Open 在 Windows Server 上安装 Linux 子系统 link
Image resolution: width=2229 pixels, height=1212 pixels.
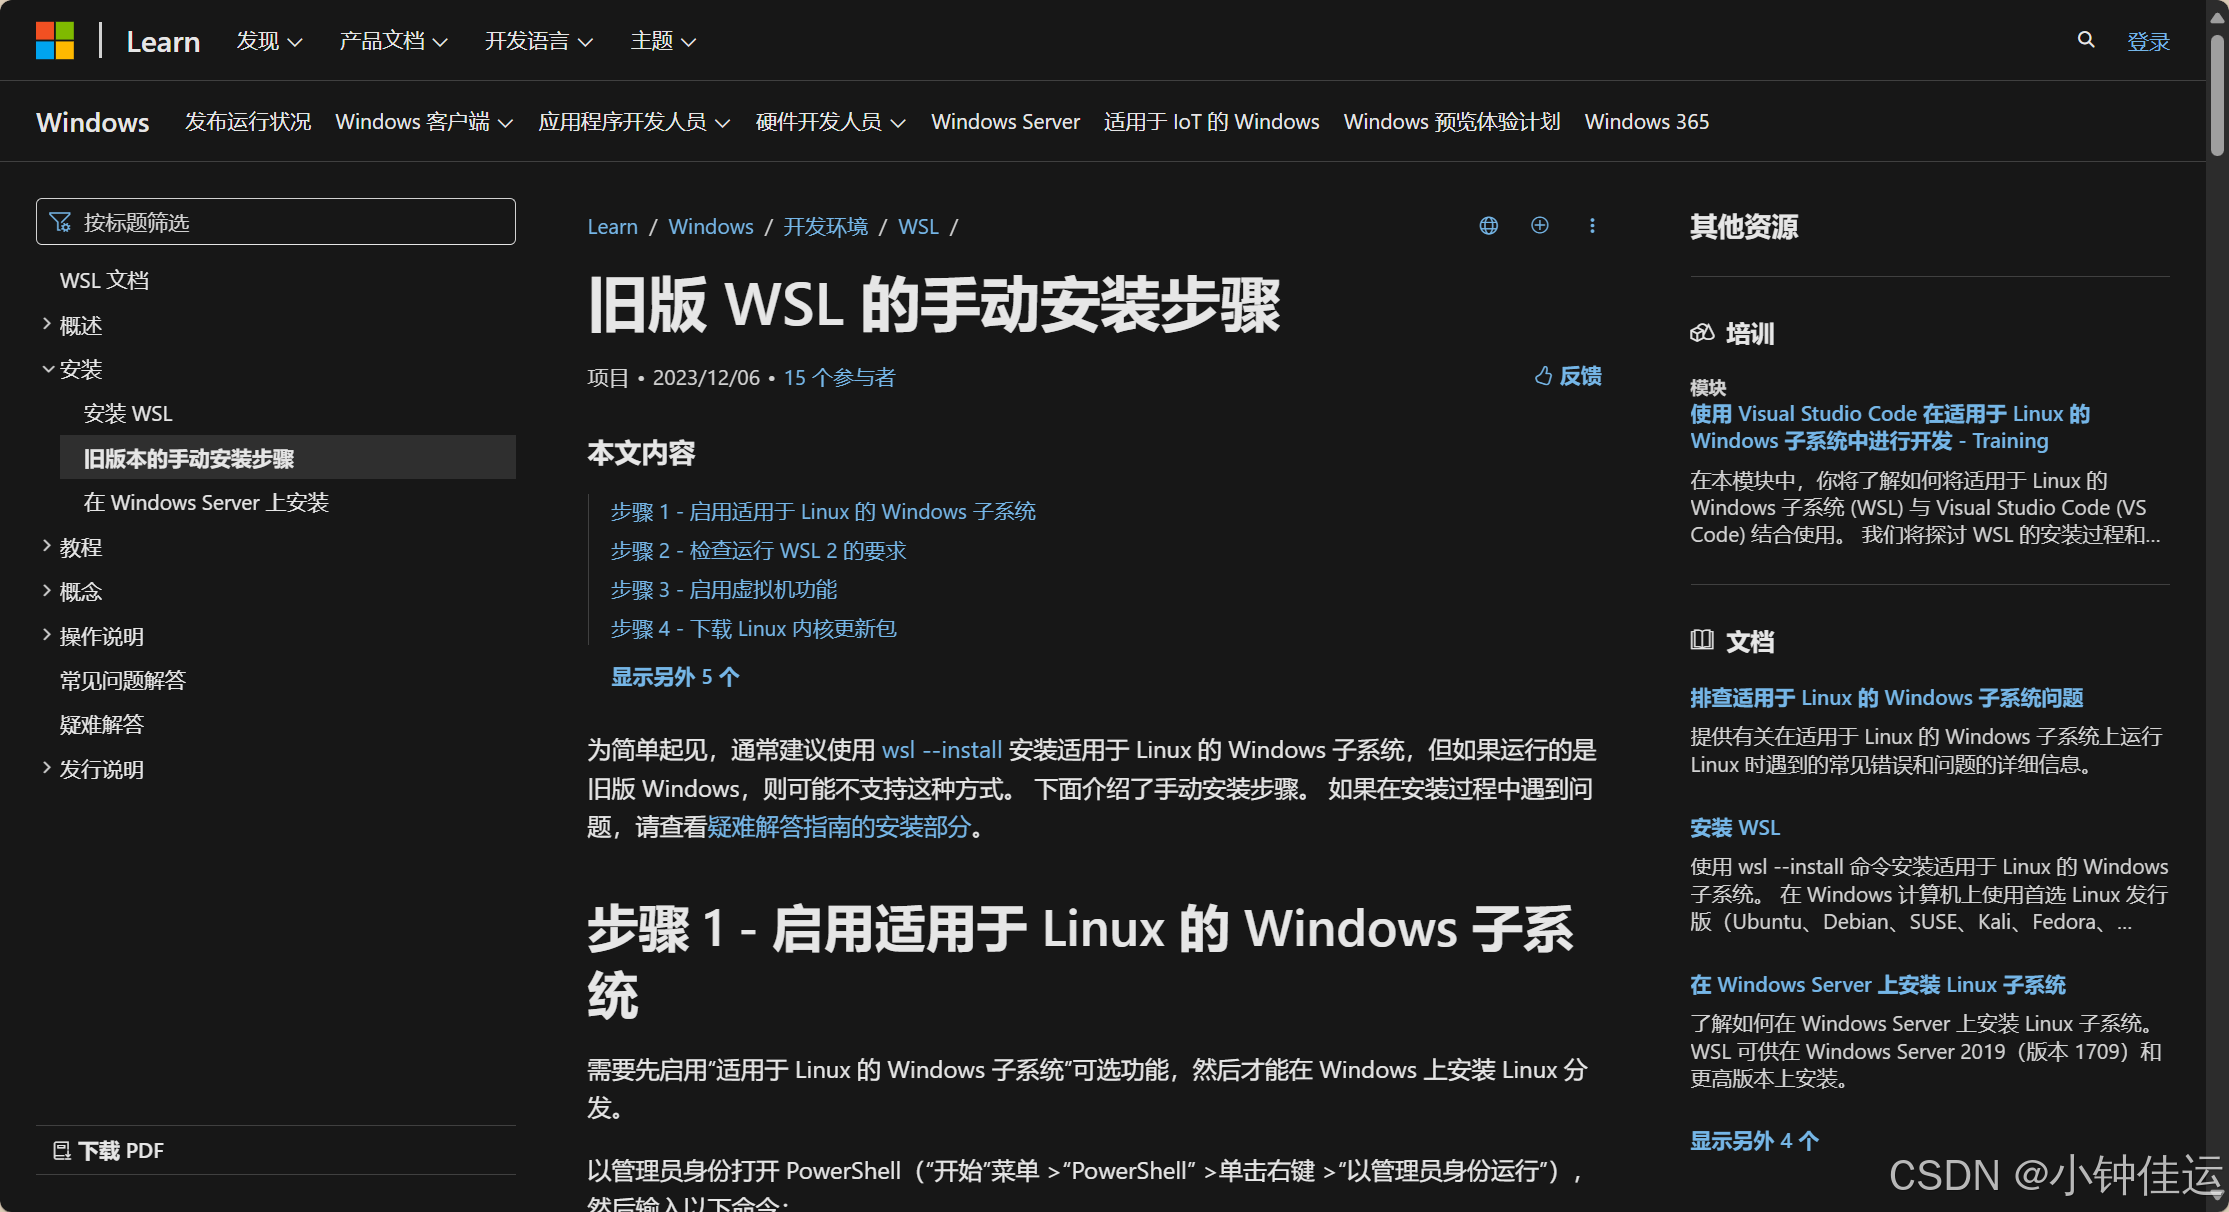1878,985
